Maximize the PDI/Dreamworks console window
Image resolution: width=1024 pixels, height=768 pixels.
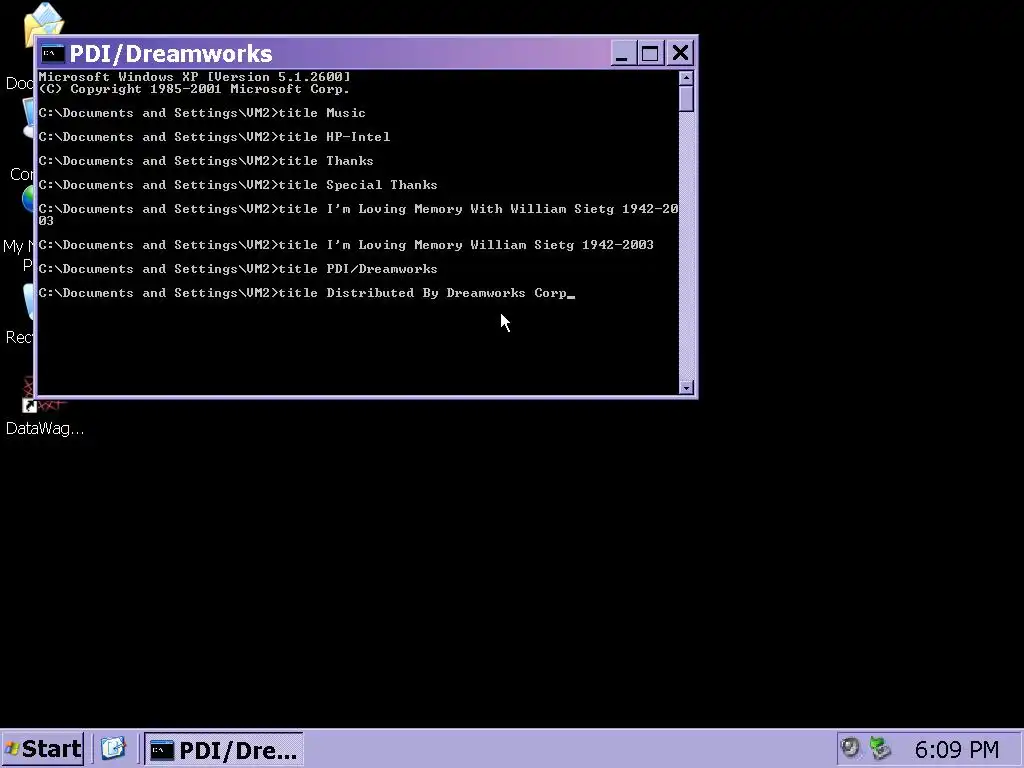[x=650, y=53]
